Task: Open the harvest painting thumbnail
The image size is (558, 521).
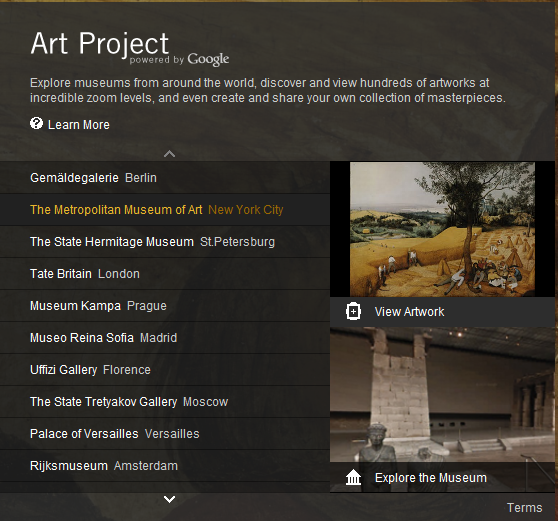Action: (x=442, y=229)
